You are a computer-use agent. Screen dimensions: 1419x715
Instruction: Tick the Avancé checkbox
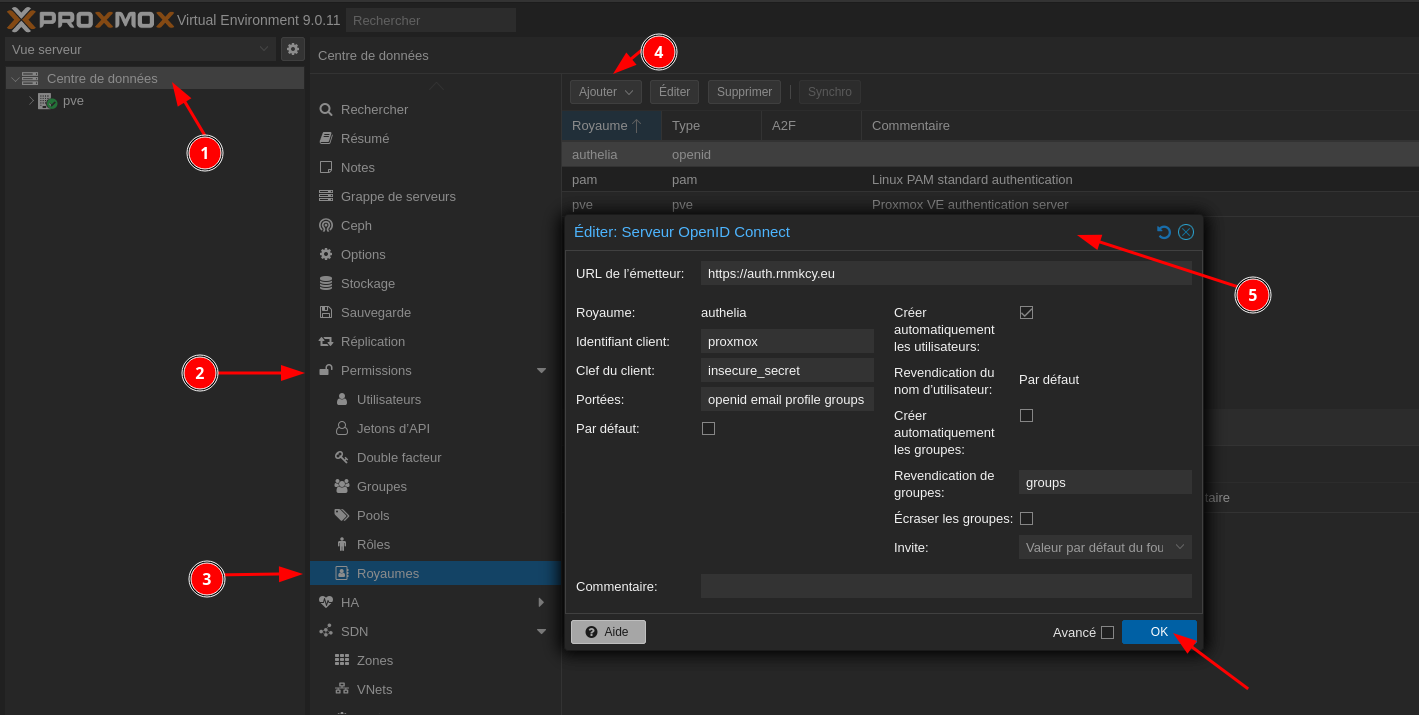1107,632
